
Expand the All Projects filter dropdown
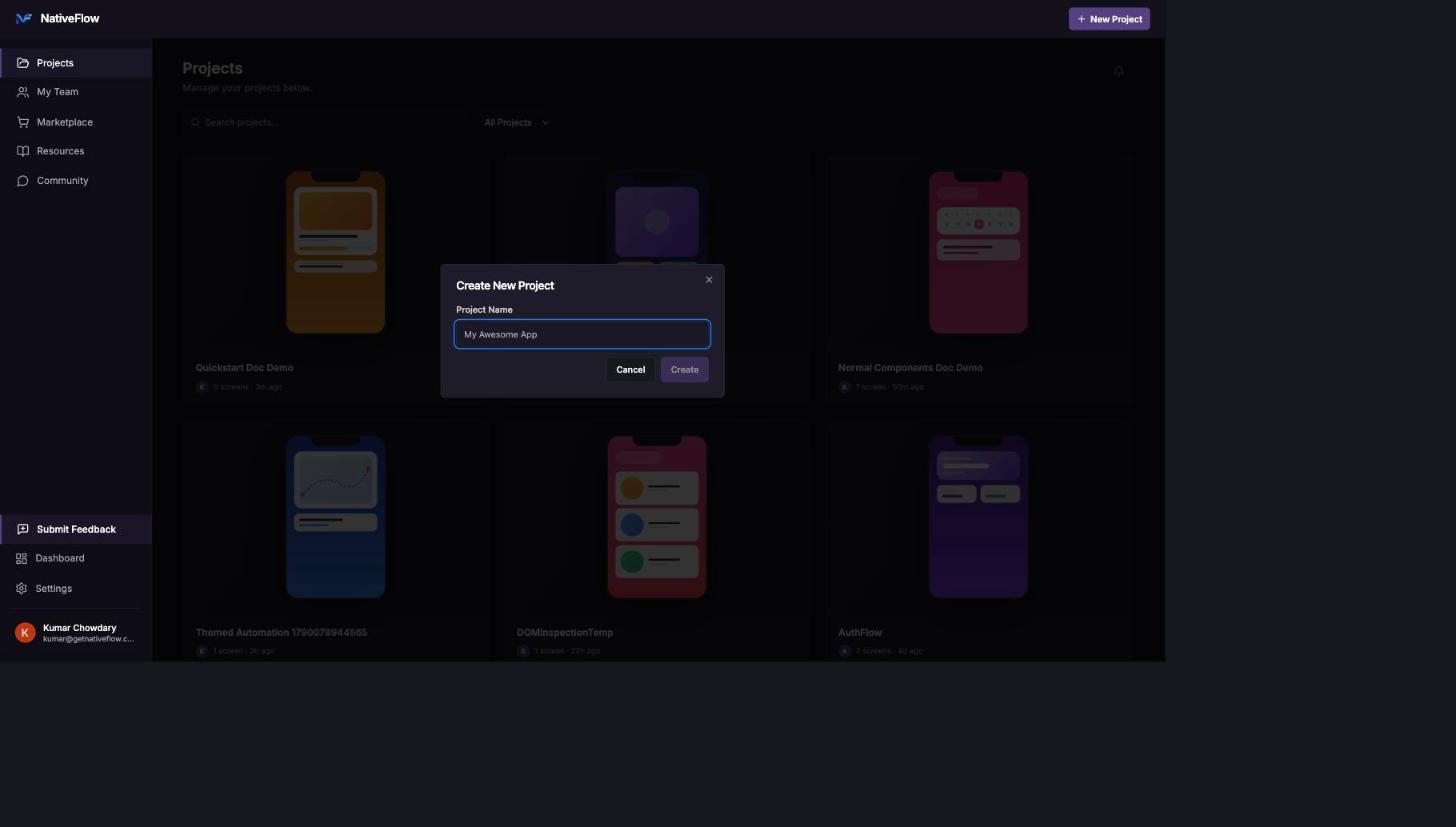point(517,122)
